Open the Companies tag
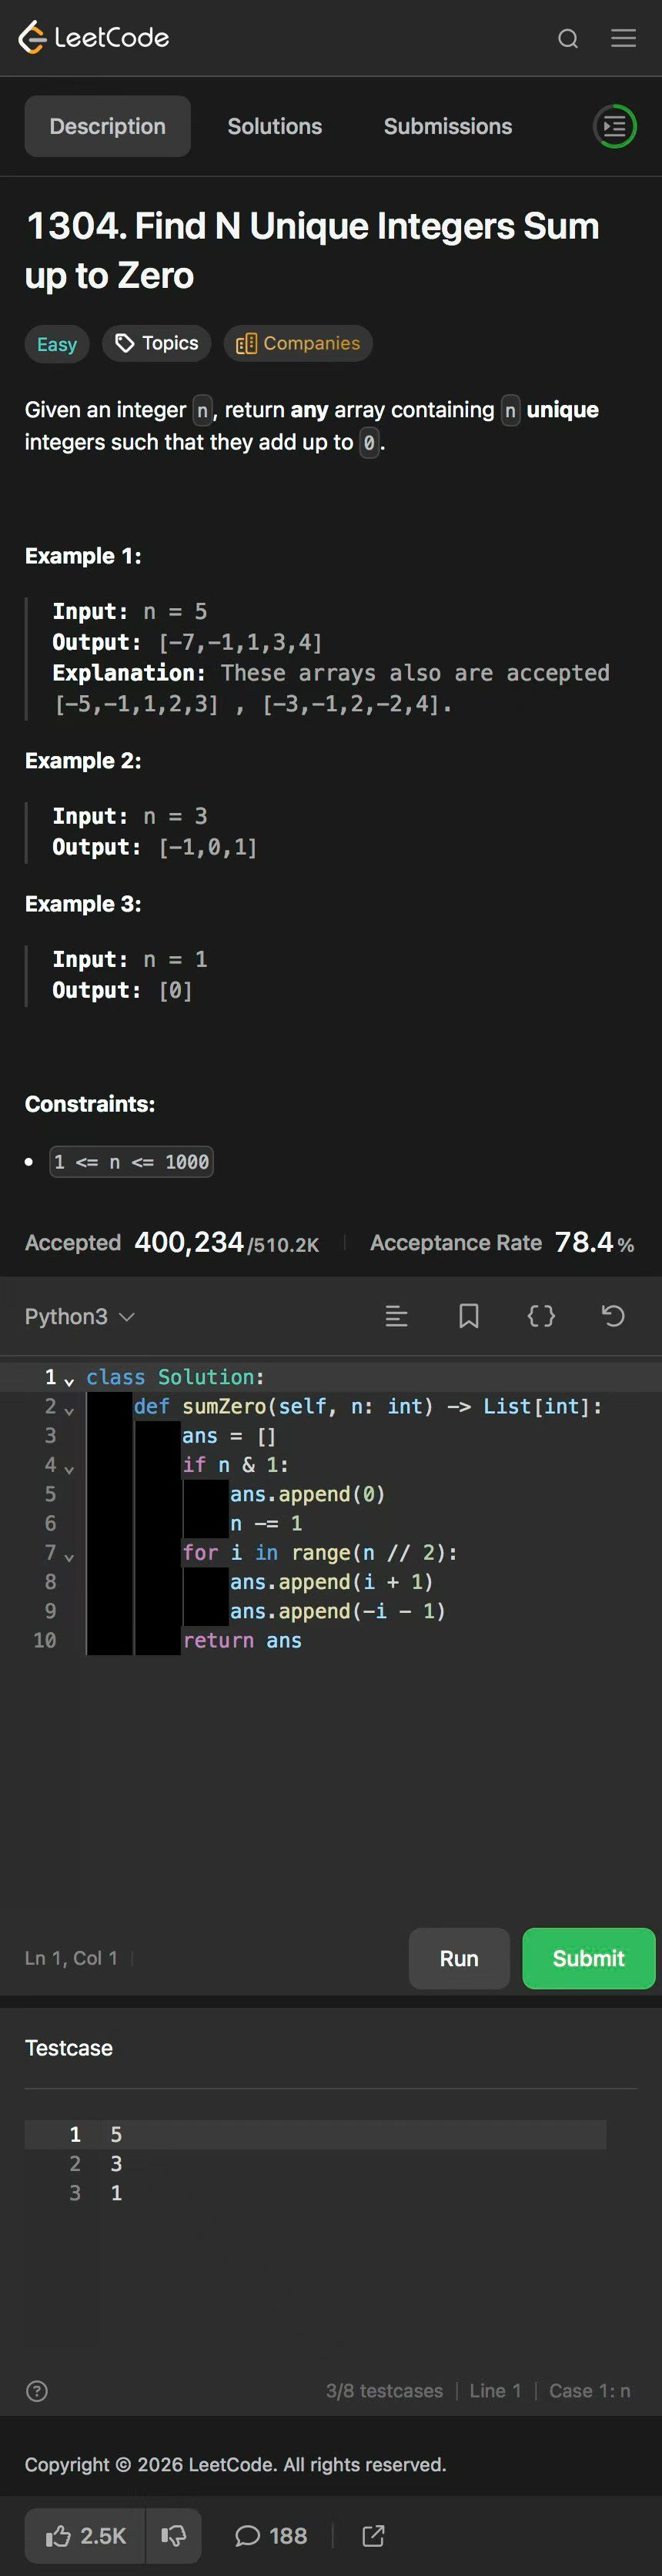The width and height of the screenshot is (662, 2576). (298, 344)
